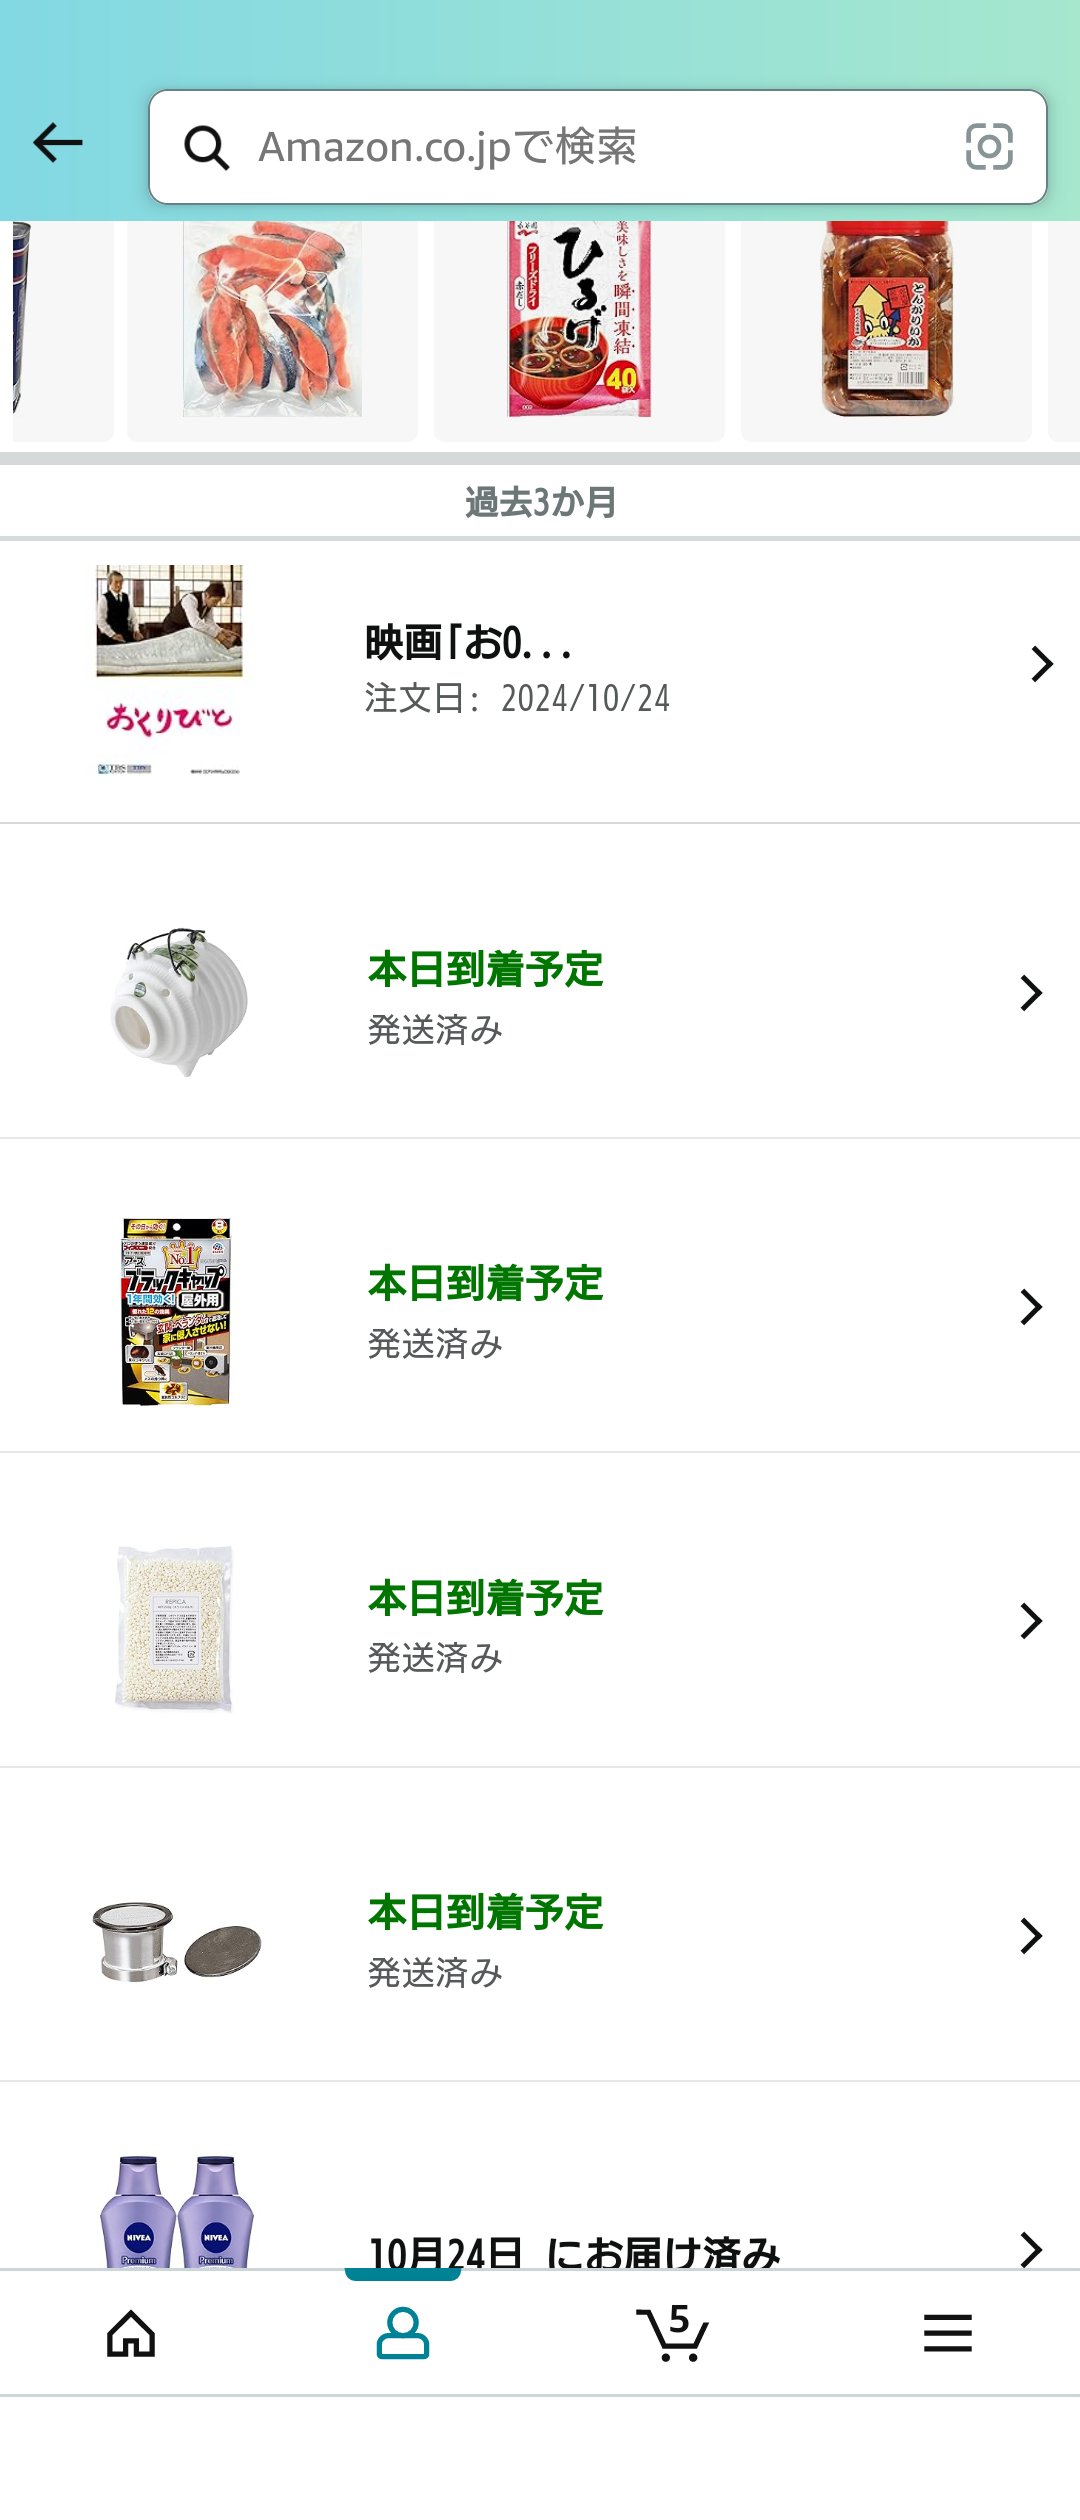The height and width of the screenshot is (2520, 1080).
Task: Open chevron for the ブラックキャップ order
Action: pyautogui.click(x=1031, y=1307)
